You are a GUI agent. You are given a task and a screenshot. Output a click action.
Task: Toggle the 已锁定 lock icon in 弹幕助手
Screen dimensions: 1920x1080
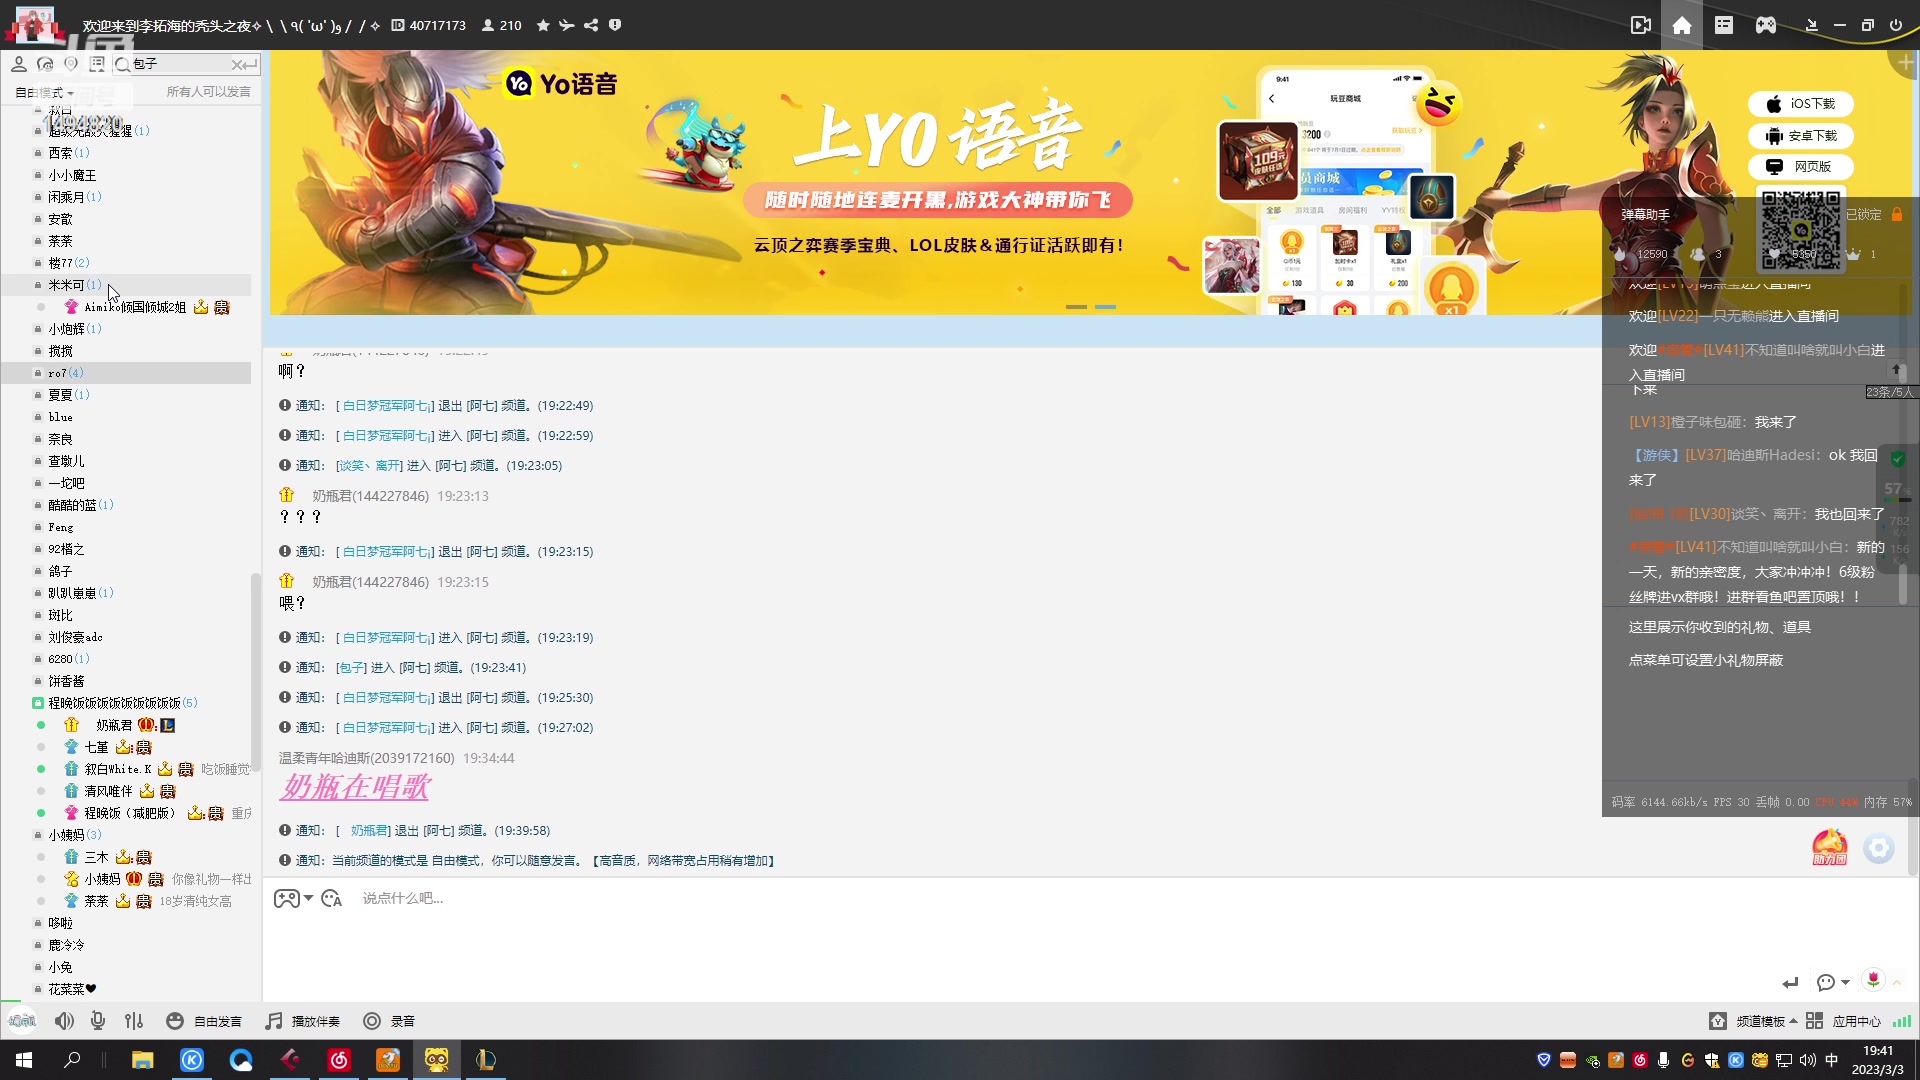coord(1897,214)
